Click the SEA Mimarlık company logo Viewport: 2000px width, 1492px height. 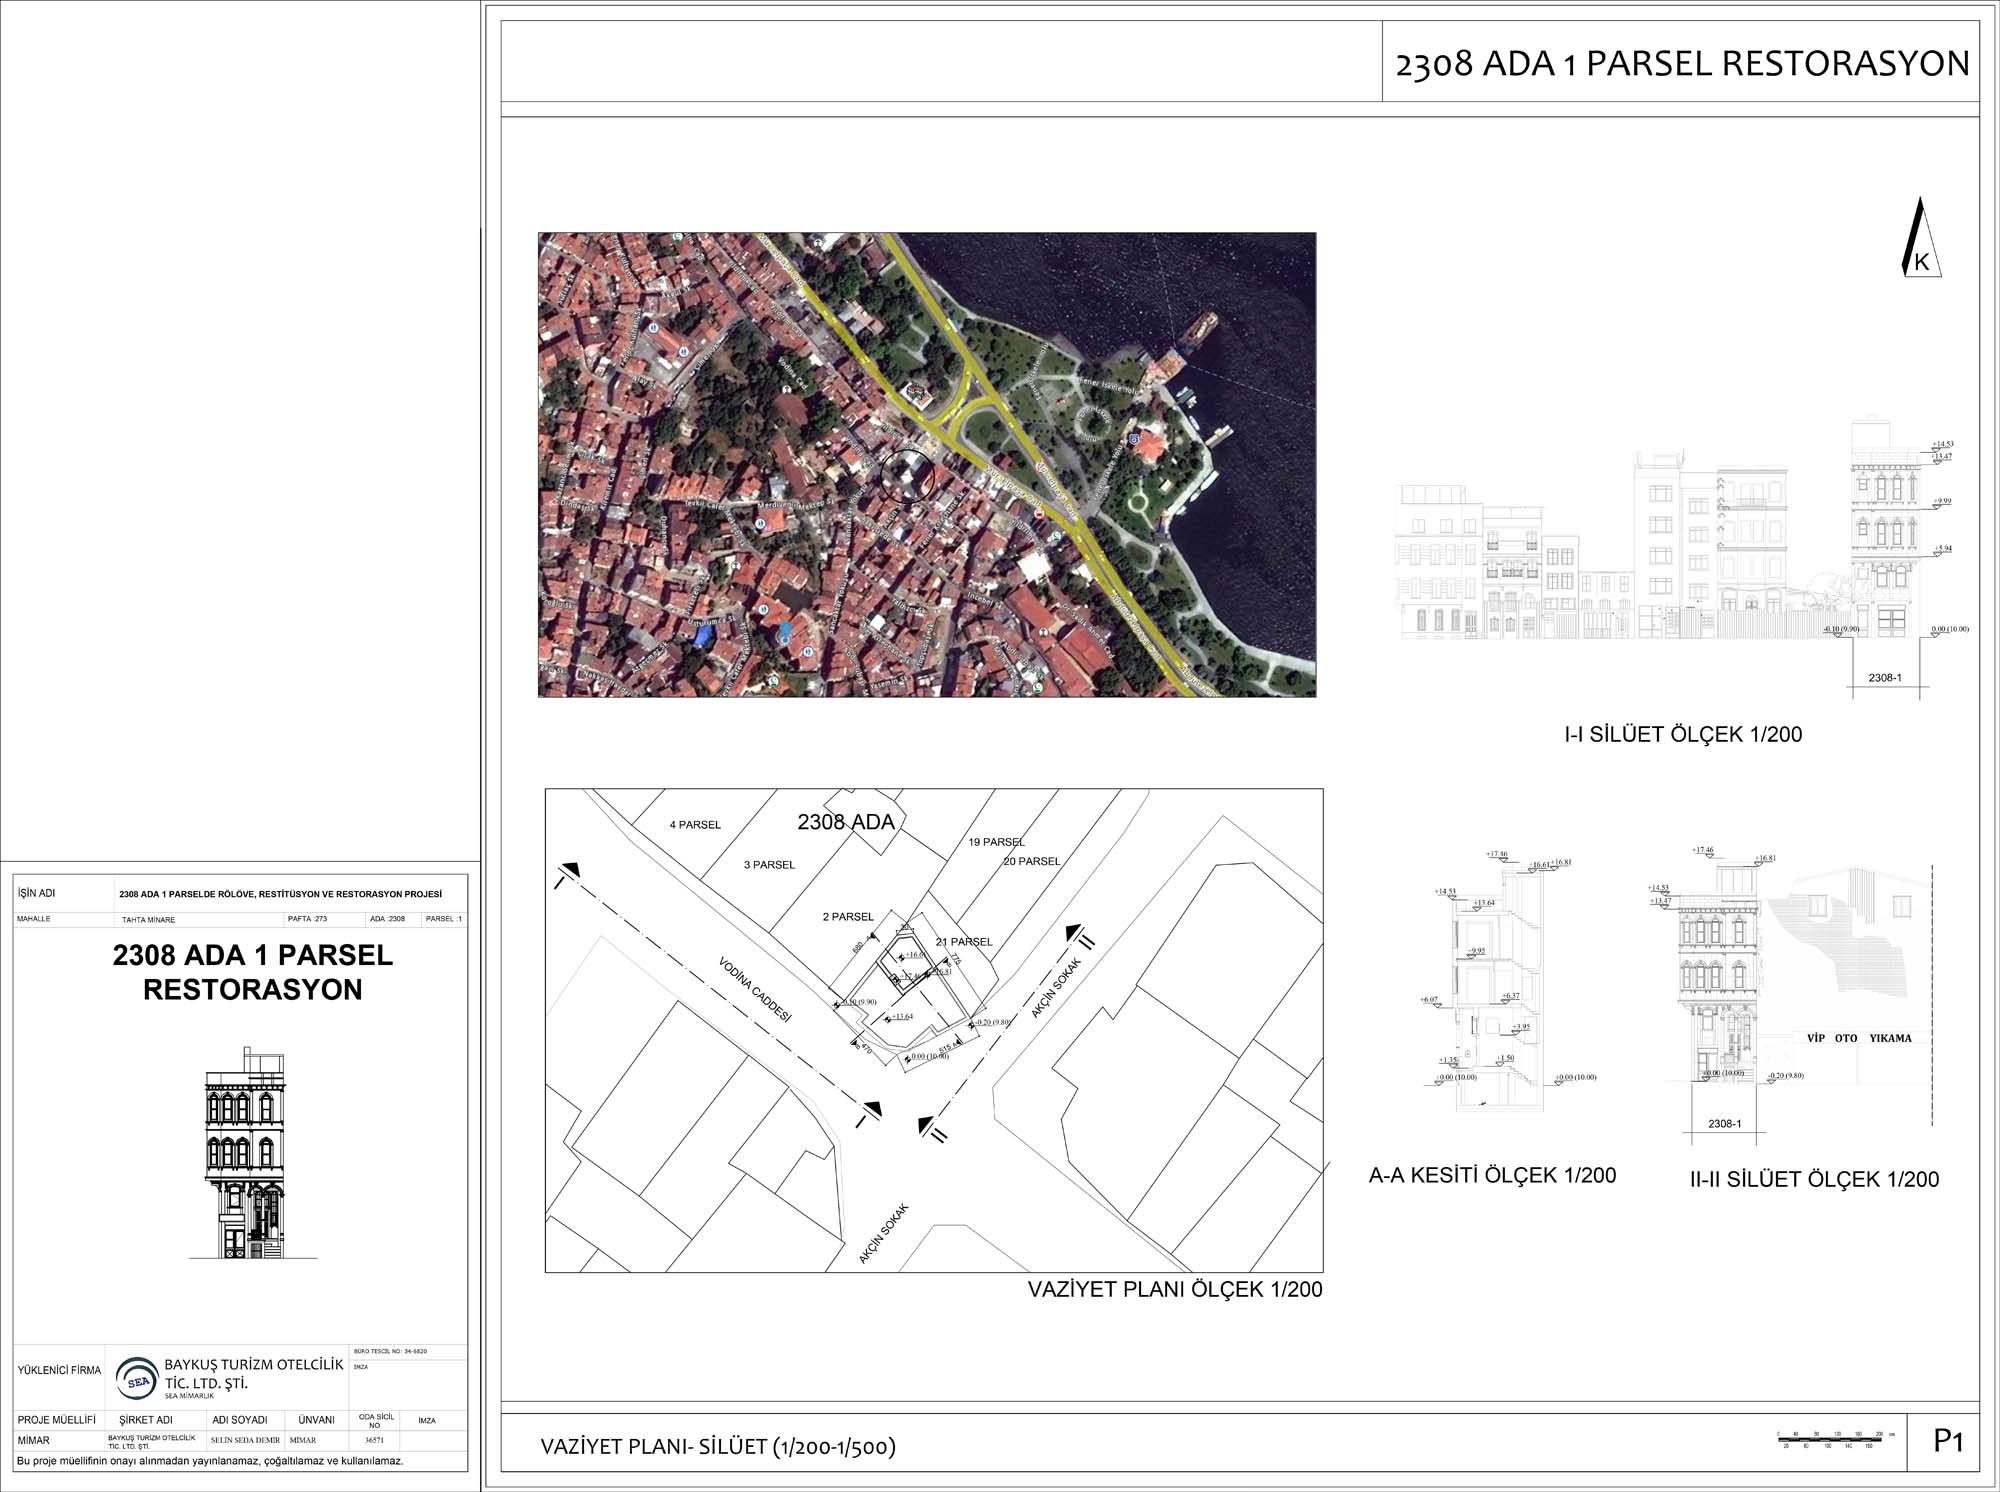click(x=138, y=1379)
